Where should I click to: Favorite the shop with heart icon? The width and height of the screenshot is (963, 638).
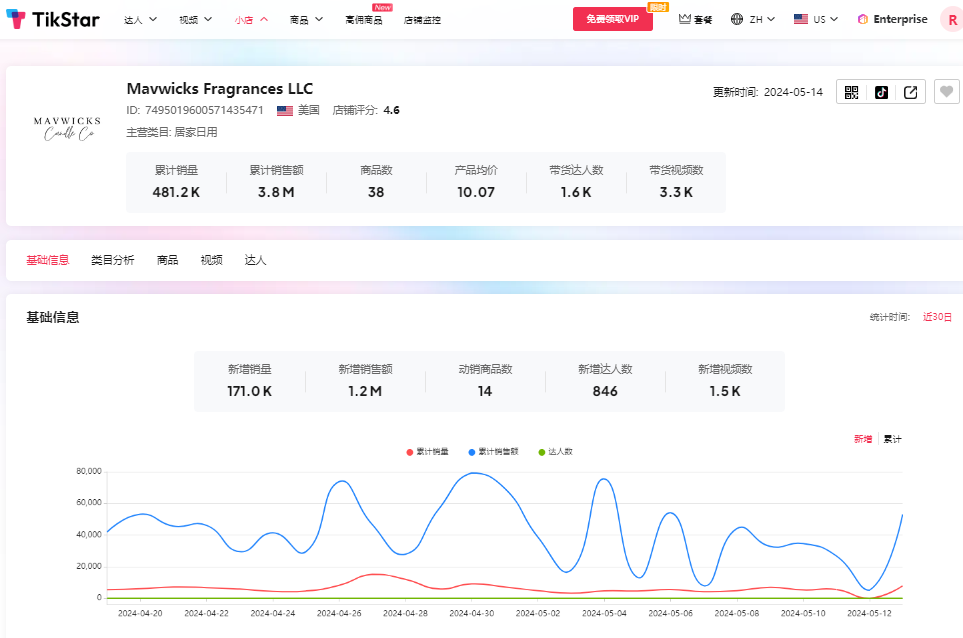pos(946,92)
